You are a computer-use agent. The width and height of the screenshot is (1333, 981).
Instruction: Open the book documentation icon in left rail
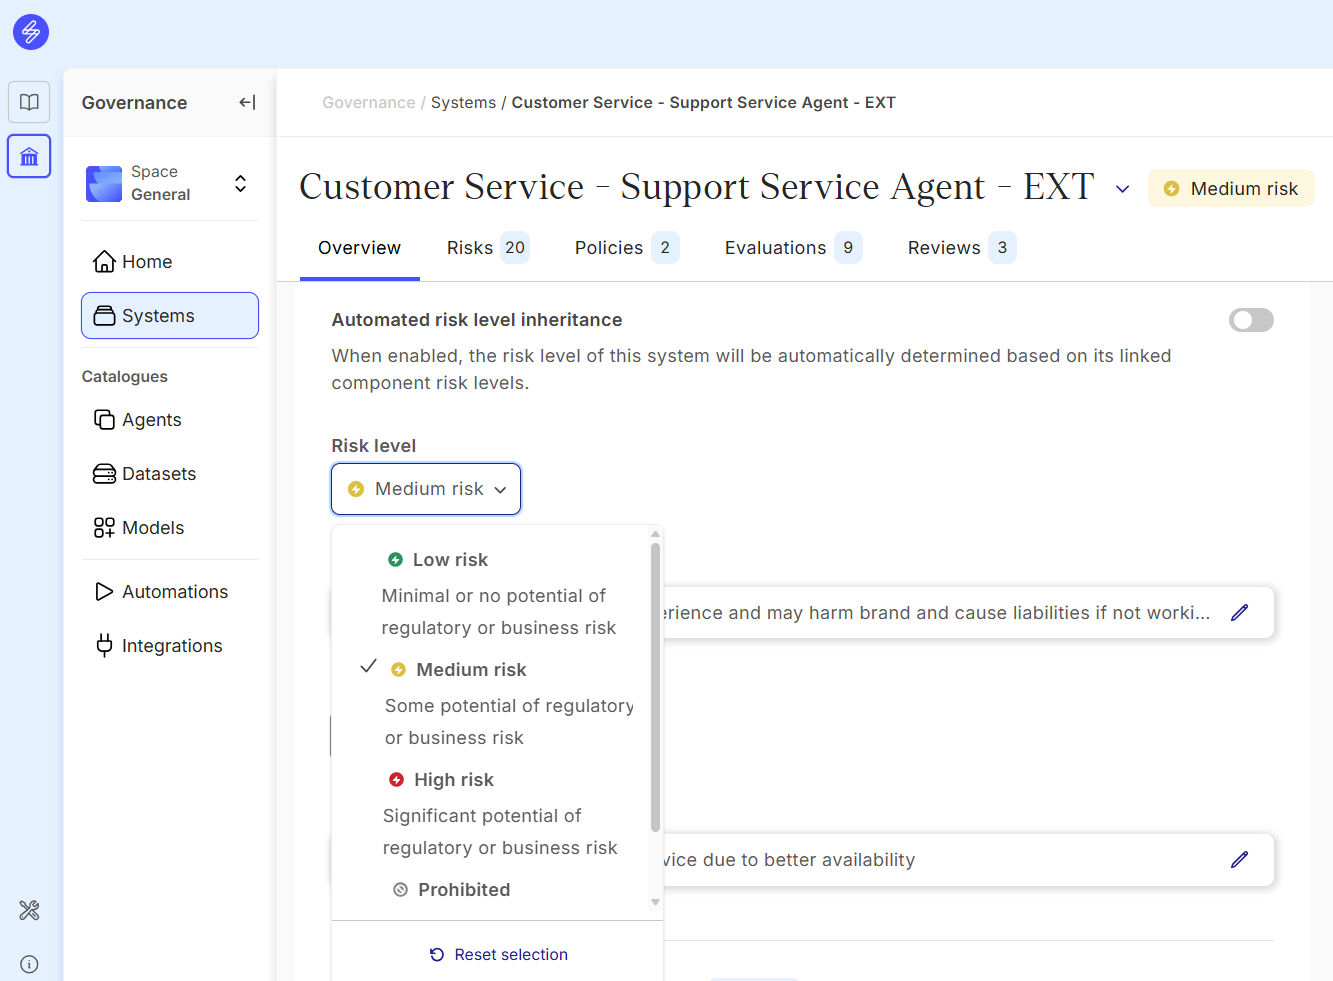pyautogui.click(x=29, y=102)
